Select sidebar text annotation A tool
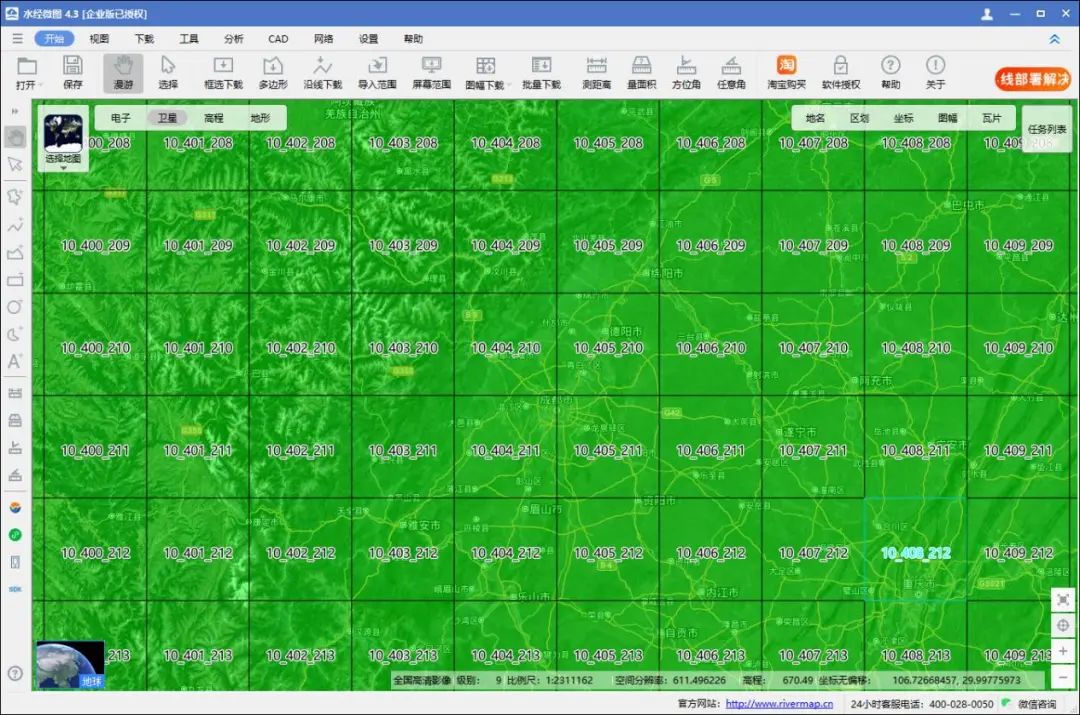 pos(15,362)
